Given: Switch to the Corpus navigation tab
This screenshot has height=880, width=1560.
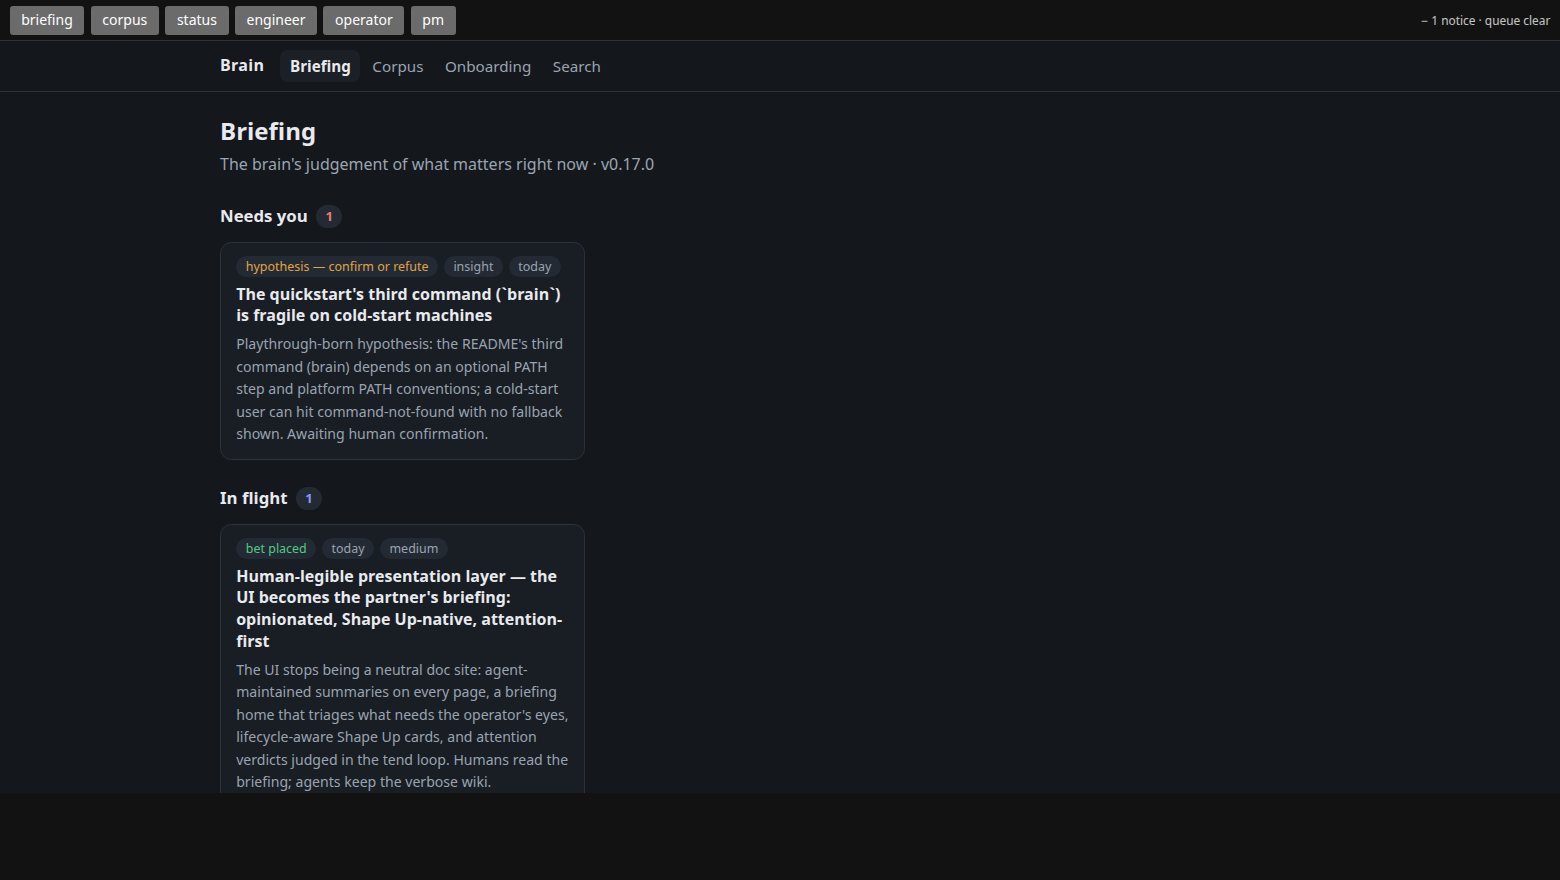Looking at the screenshot, I should [398, 67].
